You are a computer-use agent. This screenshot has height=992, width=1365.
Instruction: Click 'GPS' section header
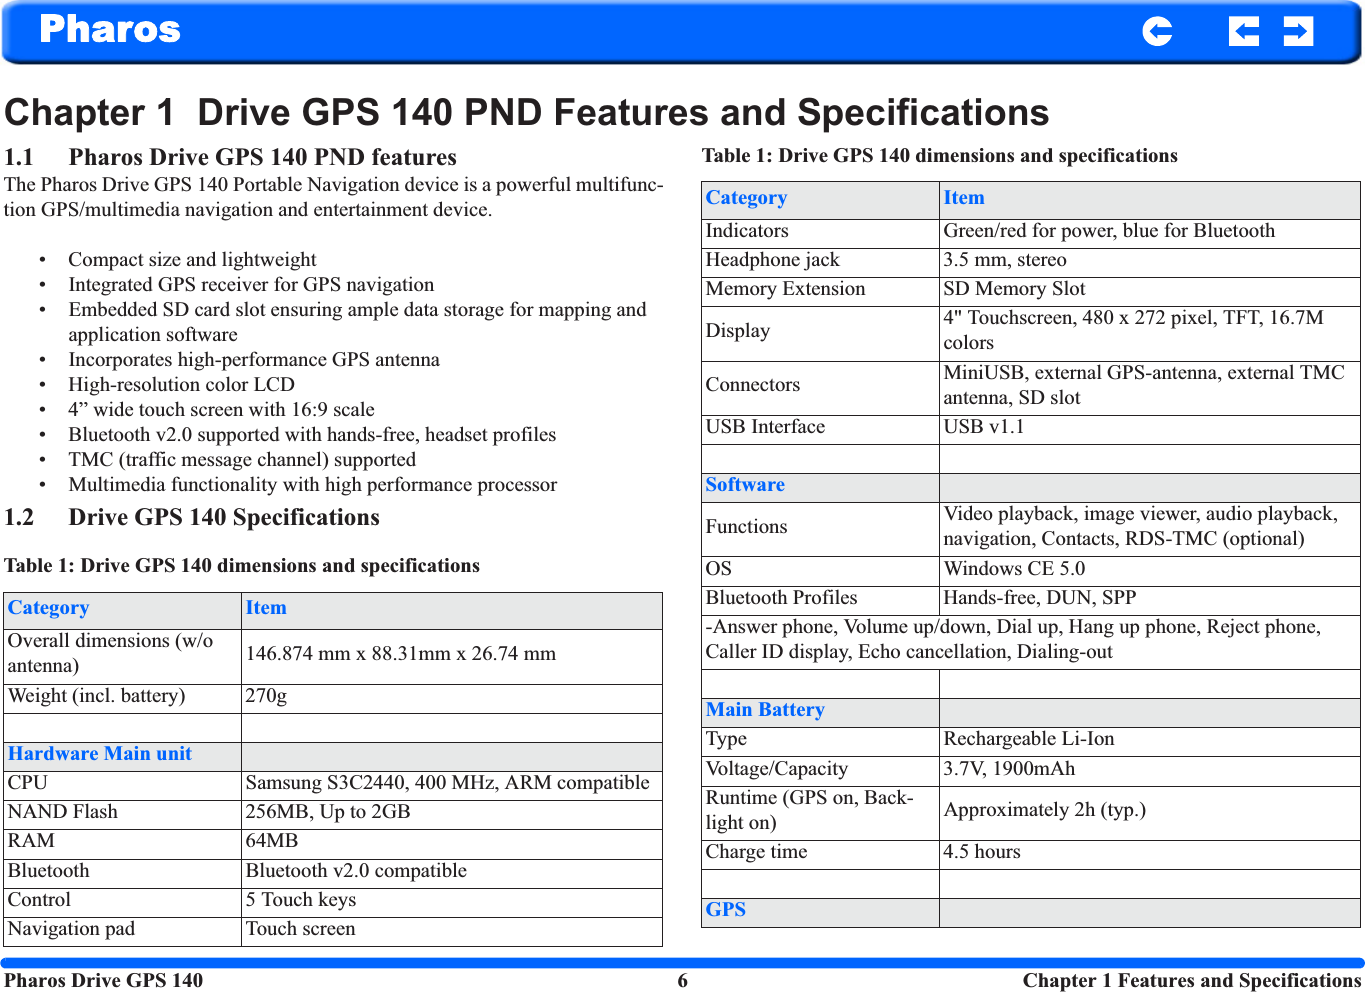(x=726, y=910)
